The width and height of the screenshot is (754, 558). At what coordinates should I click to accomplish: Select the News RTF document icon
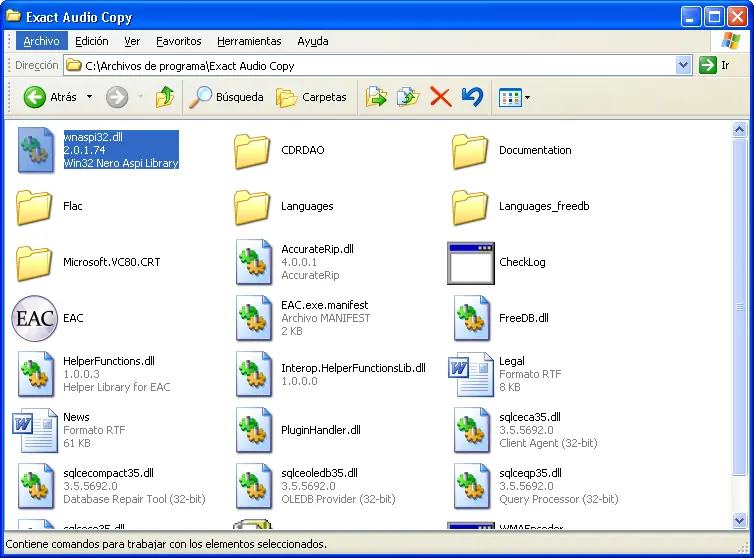(x=35, y=431)
